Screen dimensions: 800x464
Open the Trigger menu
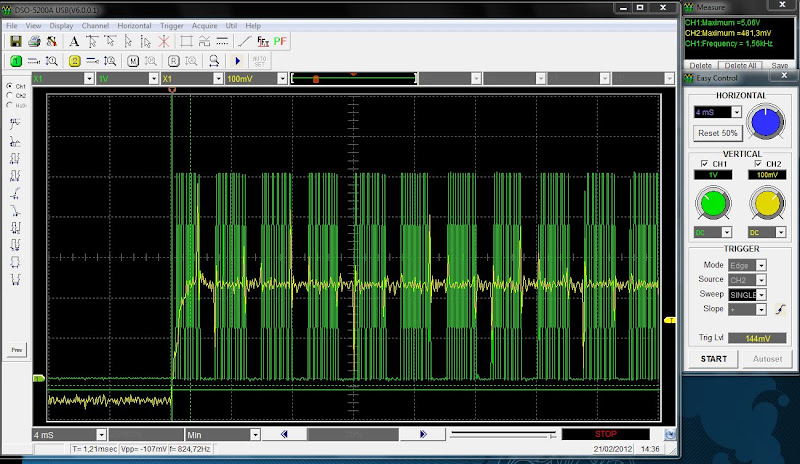click(172, 26)
